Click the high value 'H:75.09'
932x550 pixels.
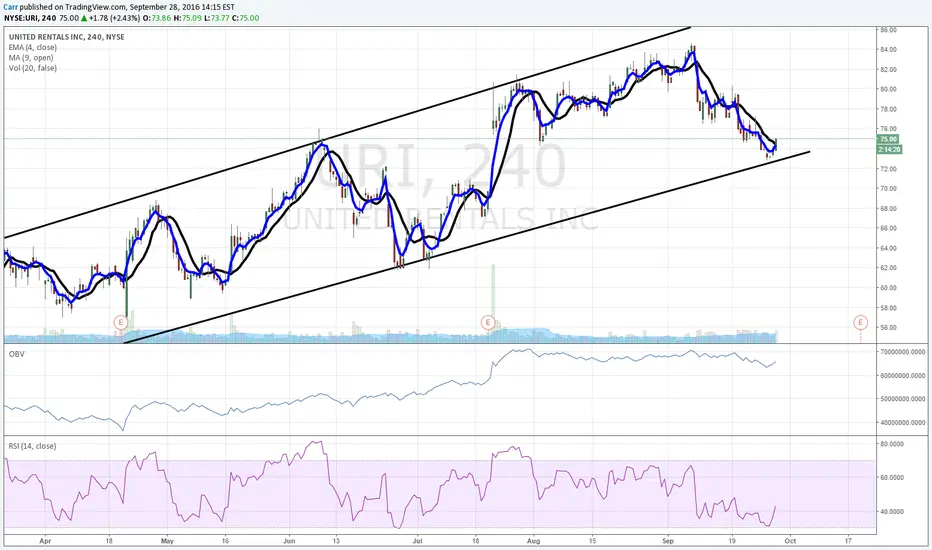[x=188, y=18]
